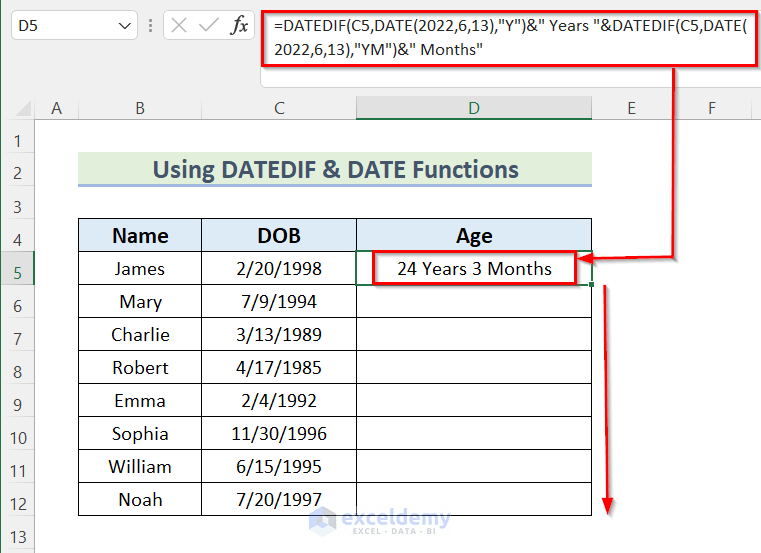The width and height of the screenshot is (761, 553).
Task: Select the empty Age cell for Noah
Action: [x=474, y=500]
